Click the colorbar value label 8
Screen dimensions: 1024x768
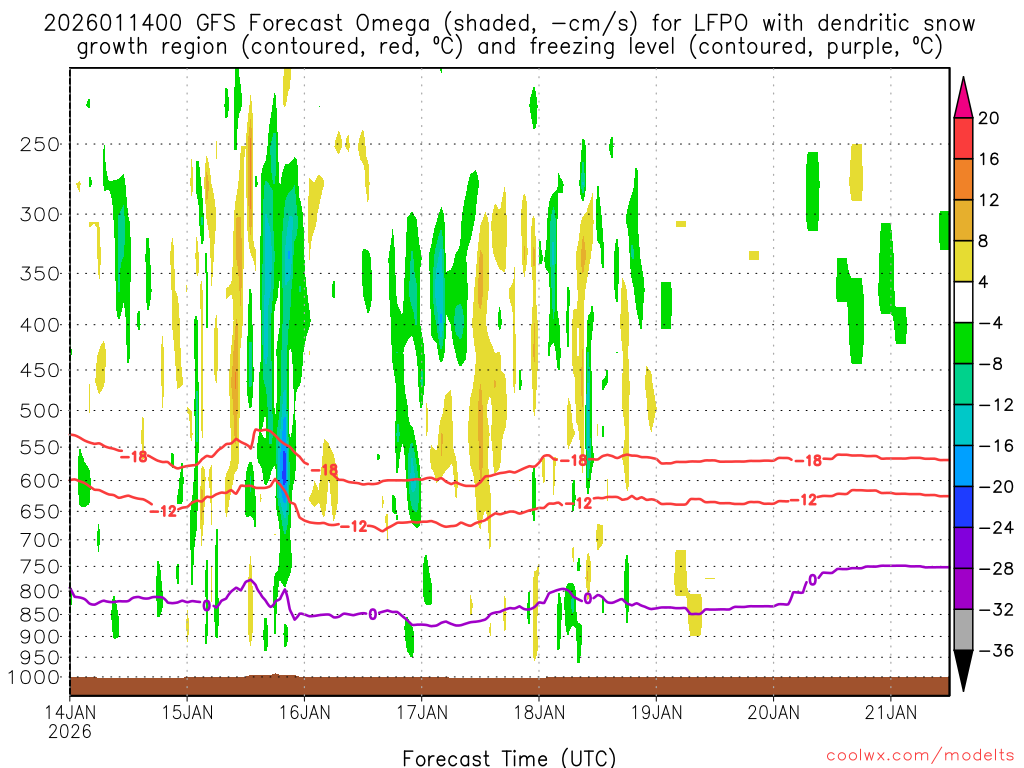coord(984,241)
